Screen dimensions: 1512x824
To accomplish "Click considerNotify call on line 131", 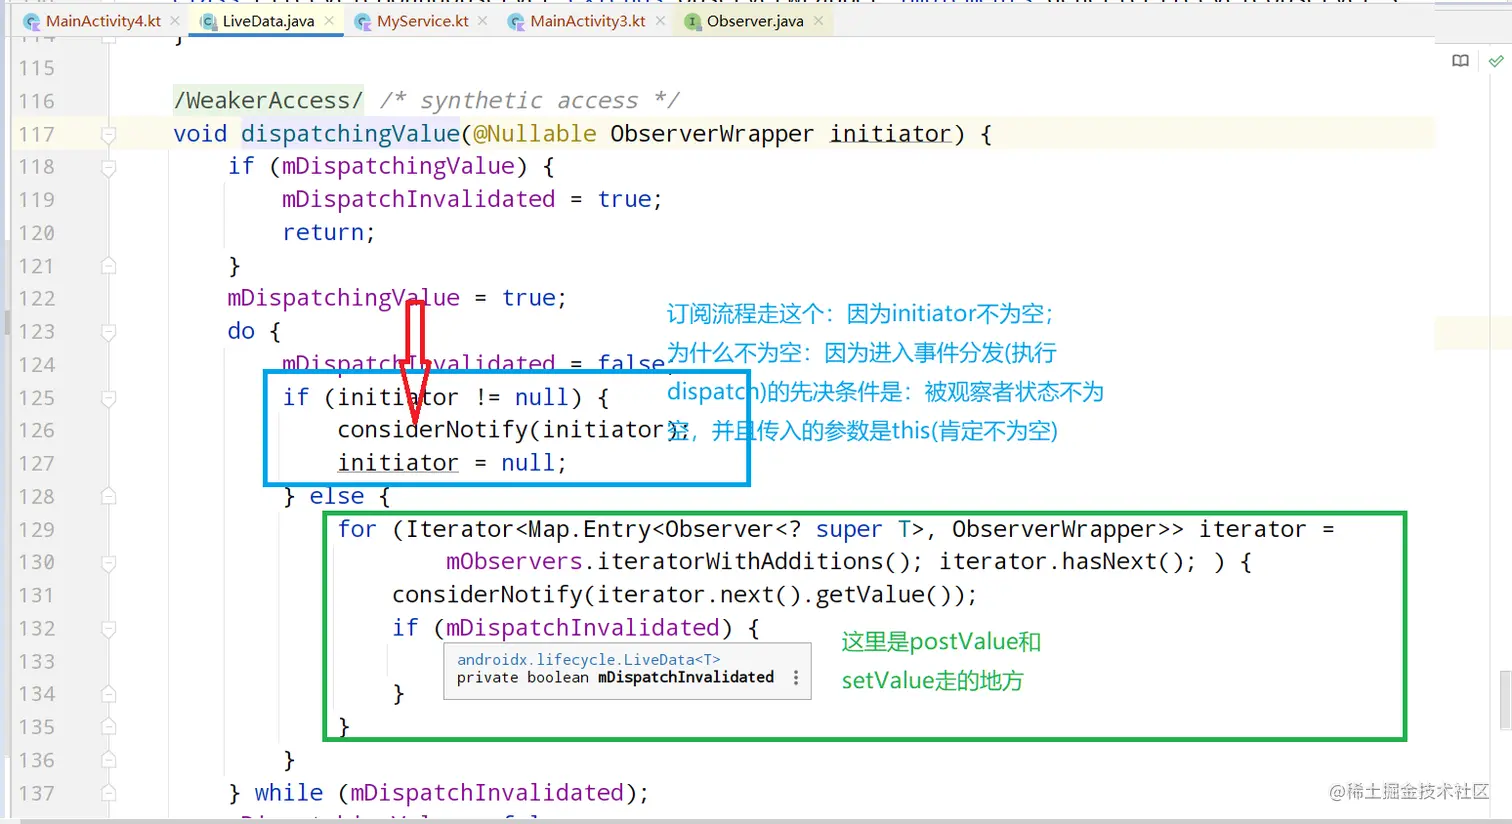I will pos(487,595).
